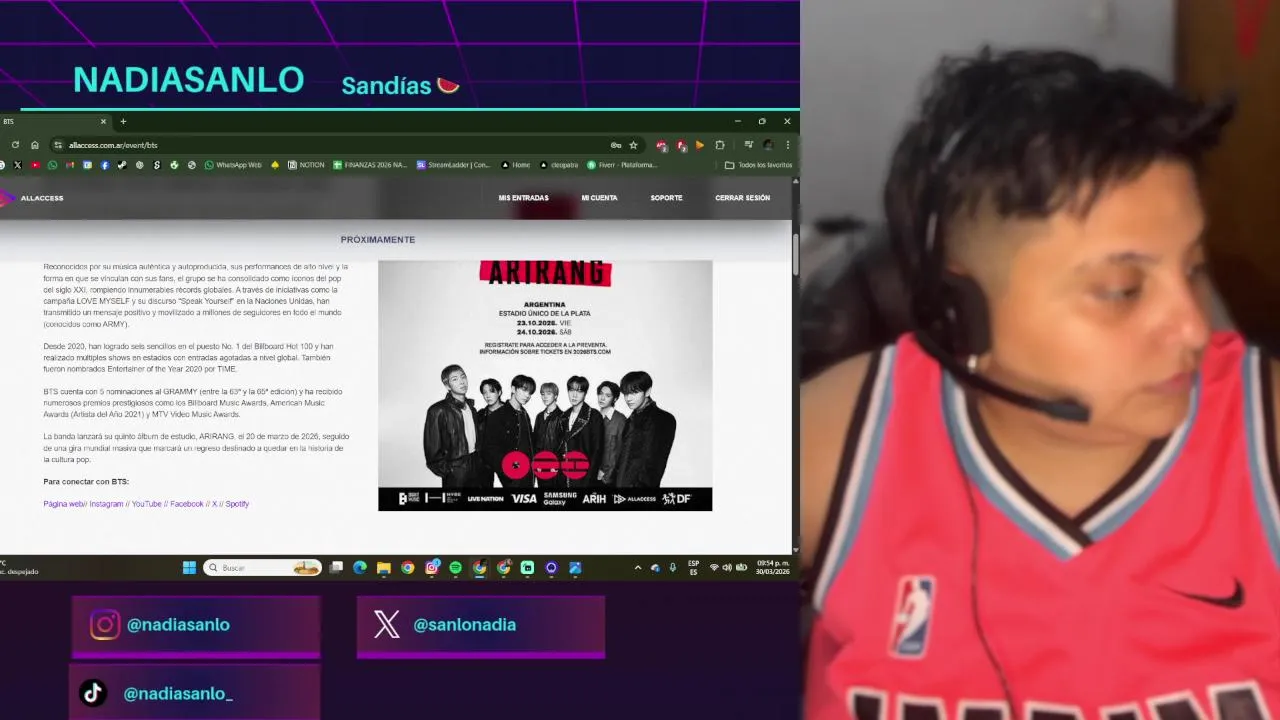Open Chrome profile avatar

point(766,145)
